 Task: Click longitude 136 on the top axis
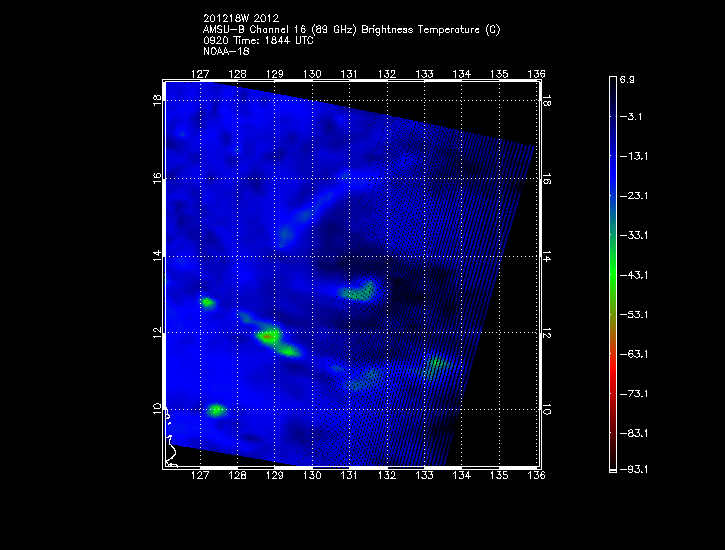pyautogui.click(x=536, y=74)
